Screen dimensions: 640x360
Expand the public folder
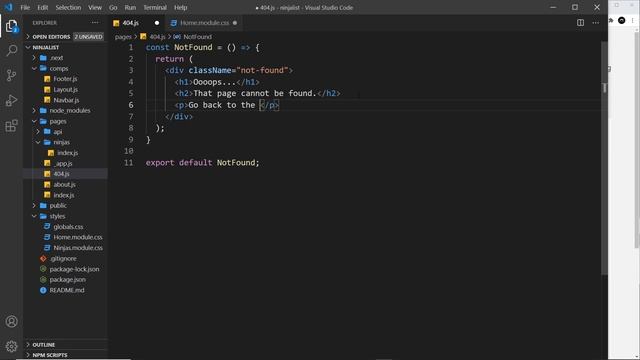coord(65,206)
